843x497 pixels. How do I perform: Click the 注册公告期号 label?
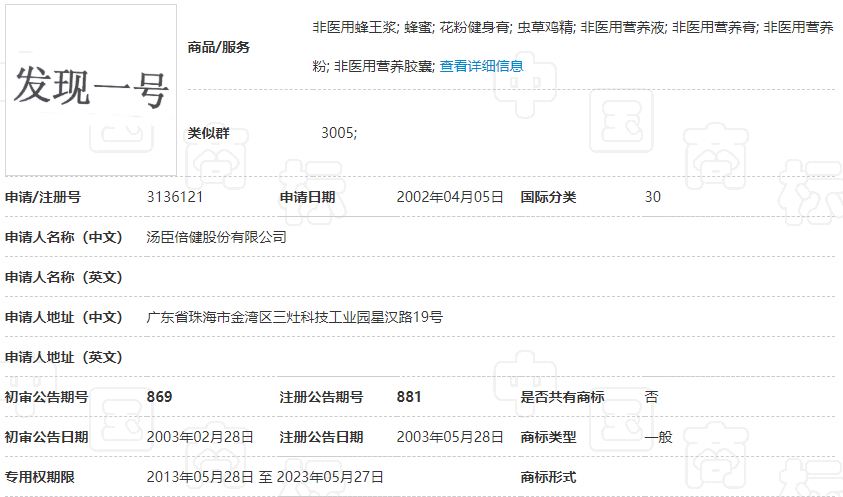click(321, 397)
